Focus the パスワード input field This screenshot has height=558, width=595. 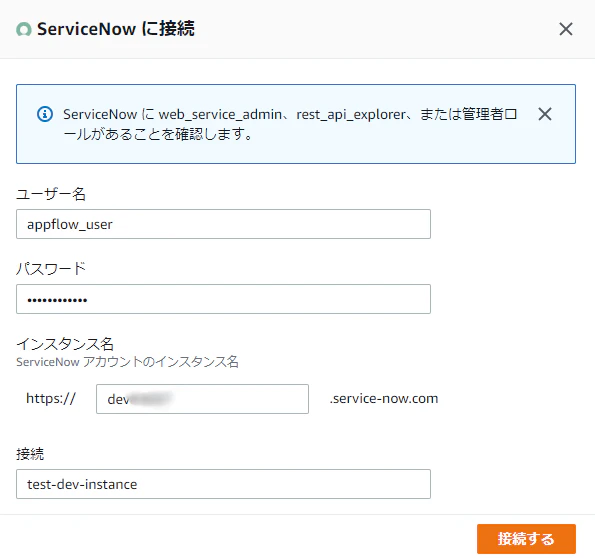(x=223, y=299)
